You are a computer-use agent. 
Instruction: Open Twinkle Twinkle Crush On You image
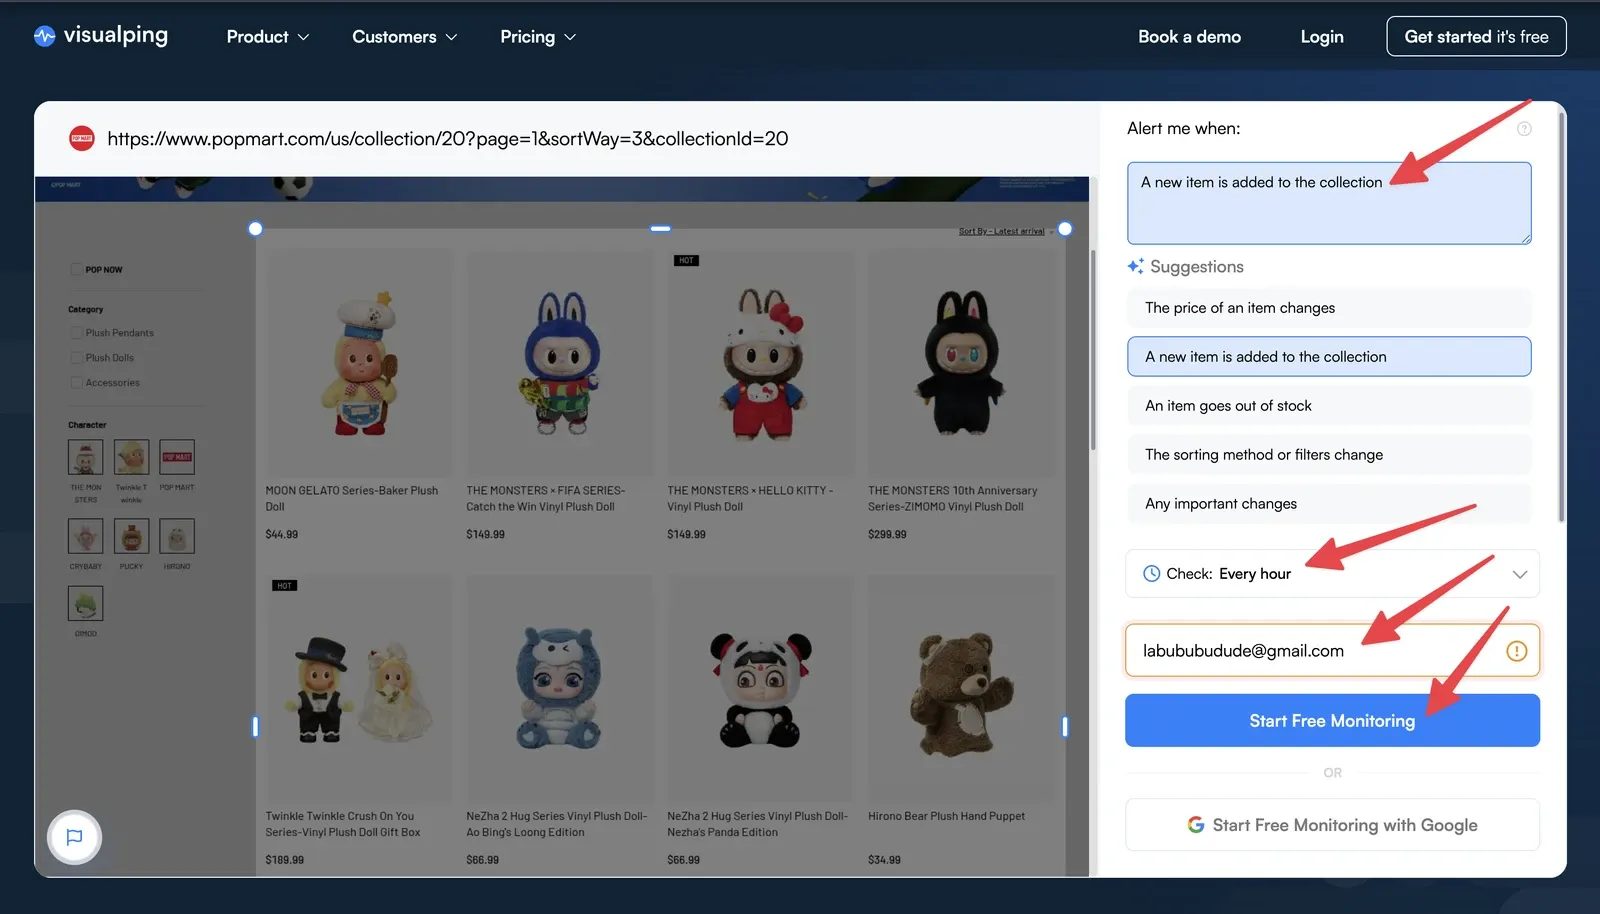pos(358,688)
